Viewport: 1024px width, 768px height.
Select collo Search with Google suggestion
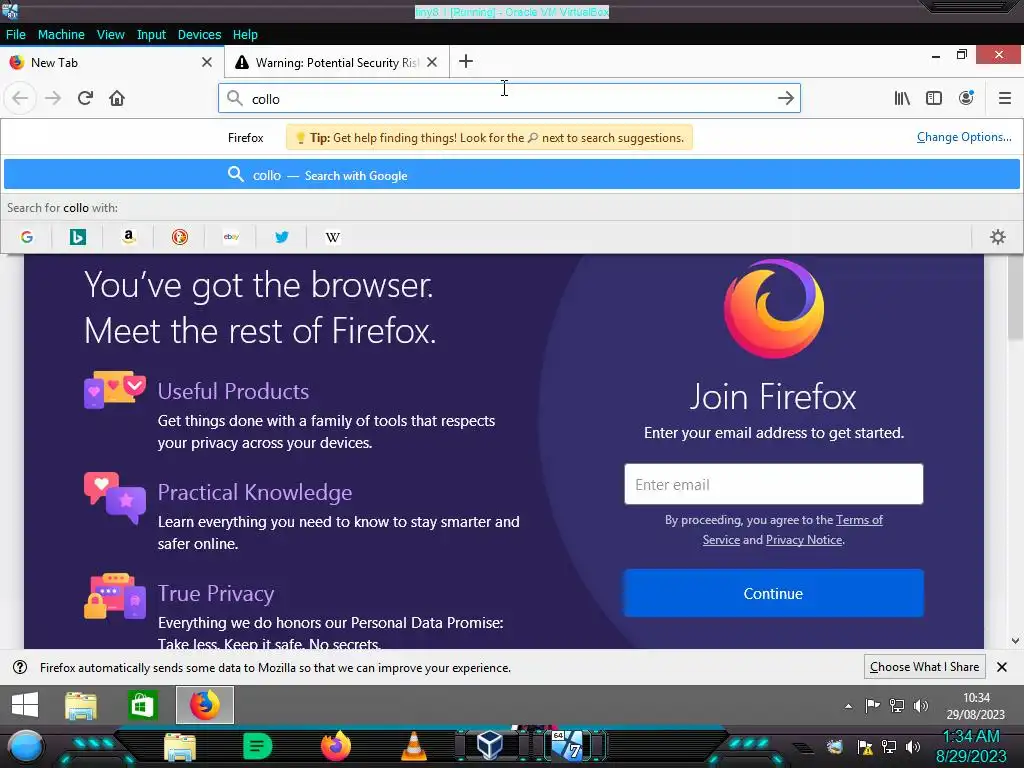point(512,175)
